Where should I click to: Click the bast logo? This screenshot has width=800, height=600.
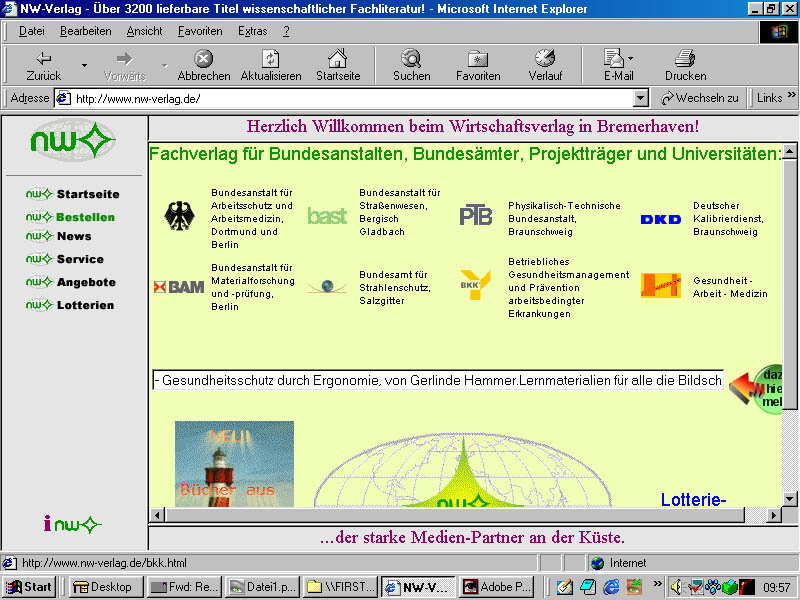pos(327,216)
